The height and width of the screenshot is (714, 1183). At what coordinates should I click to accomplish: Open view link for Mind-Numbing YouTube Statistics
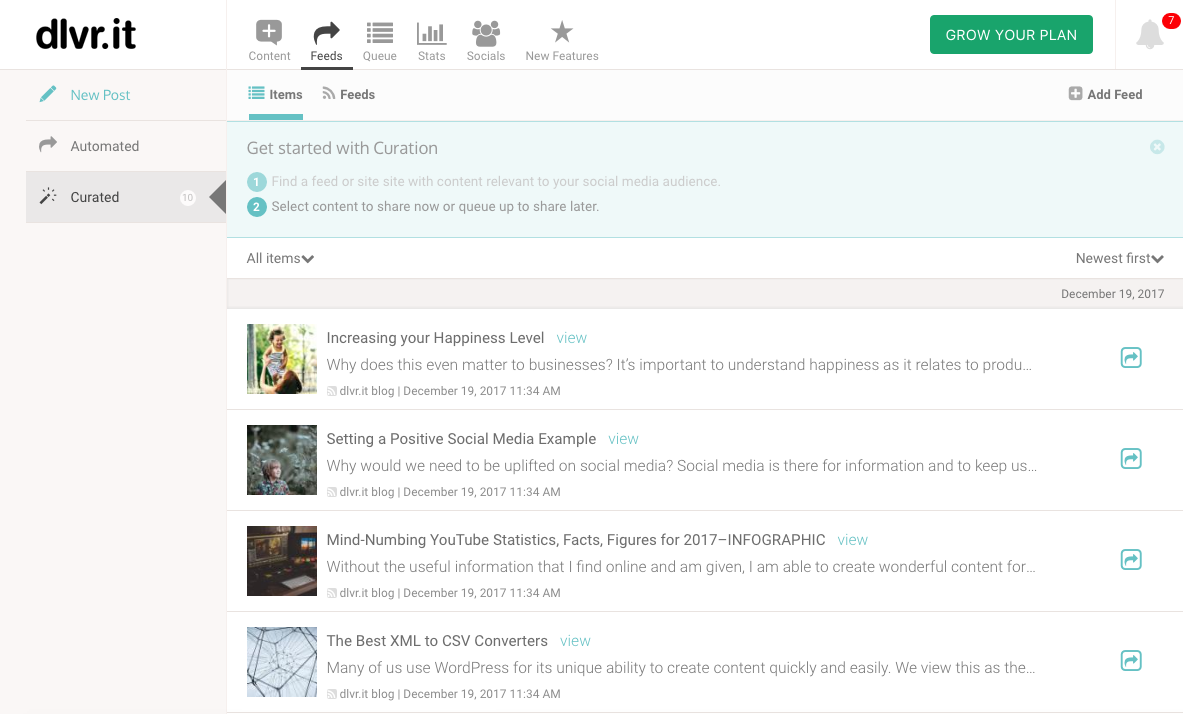[853, 540]
